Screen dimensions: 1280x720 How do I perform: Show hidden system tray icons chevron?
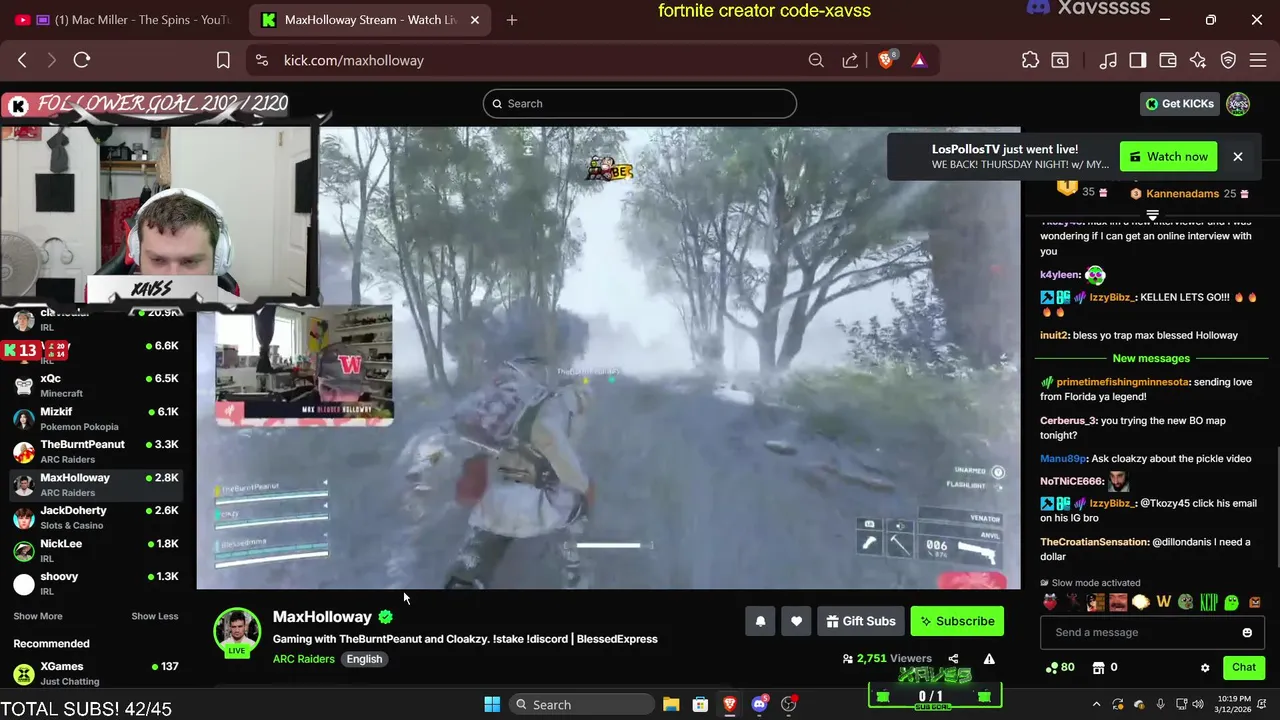coord(1096,704)
